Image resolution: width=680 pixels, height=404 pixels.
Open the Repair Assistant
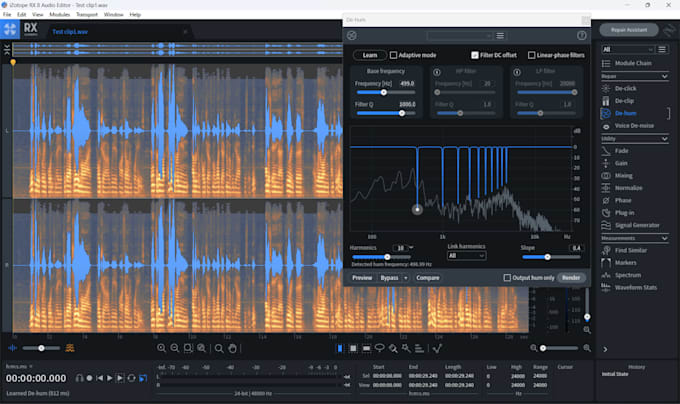coord(629,30)
